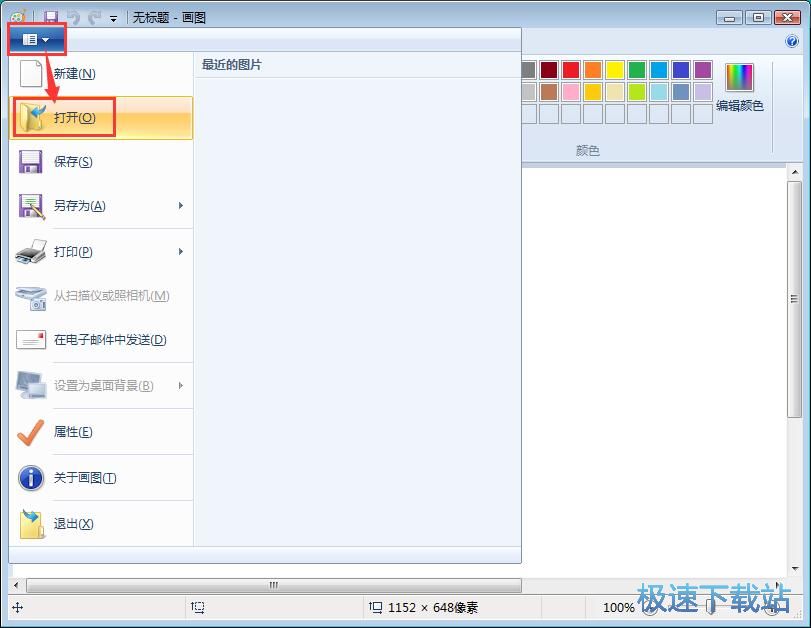Viewport: 811px width, 628px height.
Task: Click the selection size icon in status bar
Action: click(198, 607)
